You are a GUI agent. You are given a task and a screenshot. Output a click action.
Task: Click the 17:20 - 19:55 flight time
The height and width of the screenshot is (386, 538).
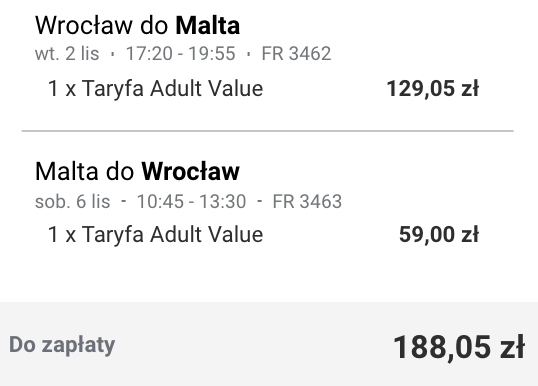pyautogui.click(x=180, y=54)
